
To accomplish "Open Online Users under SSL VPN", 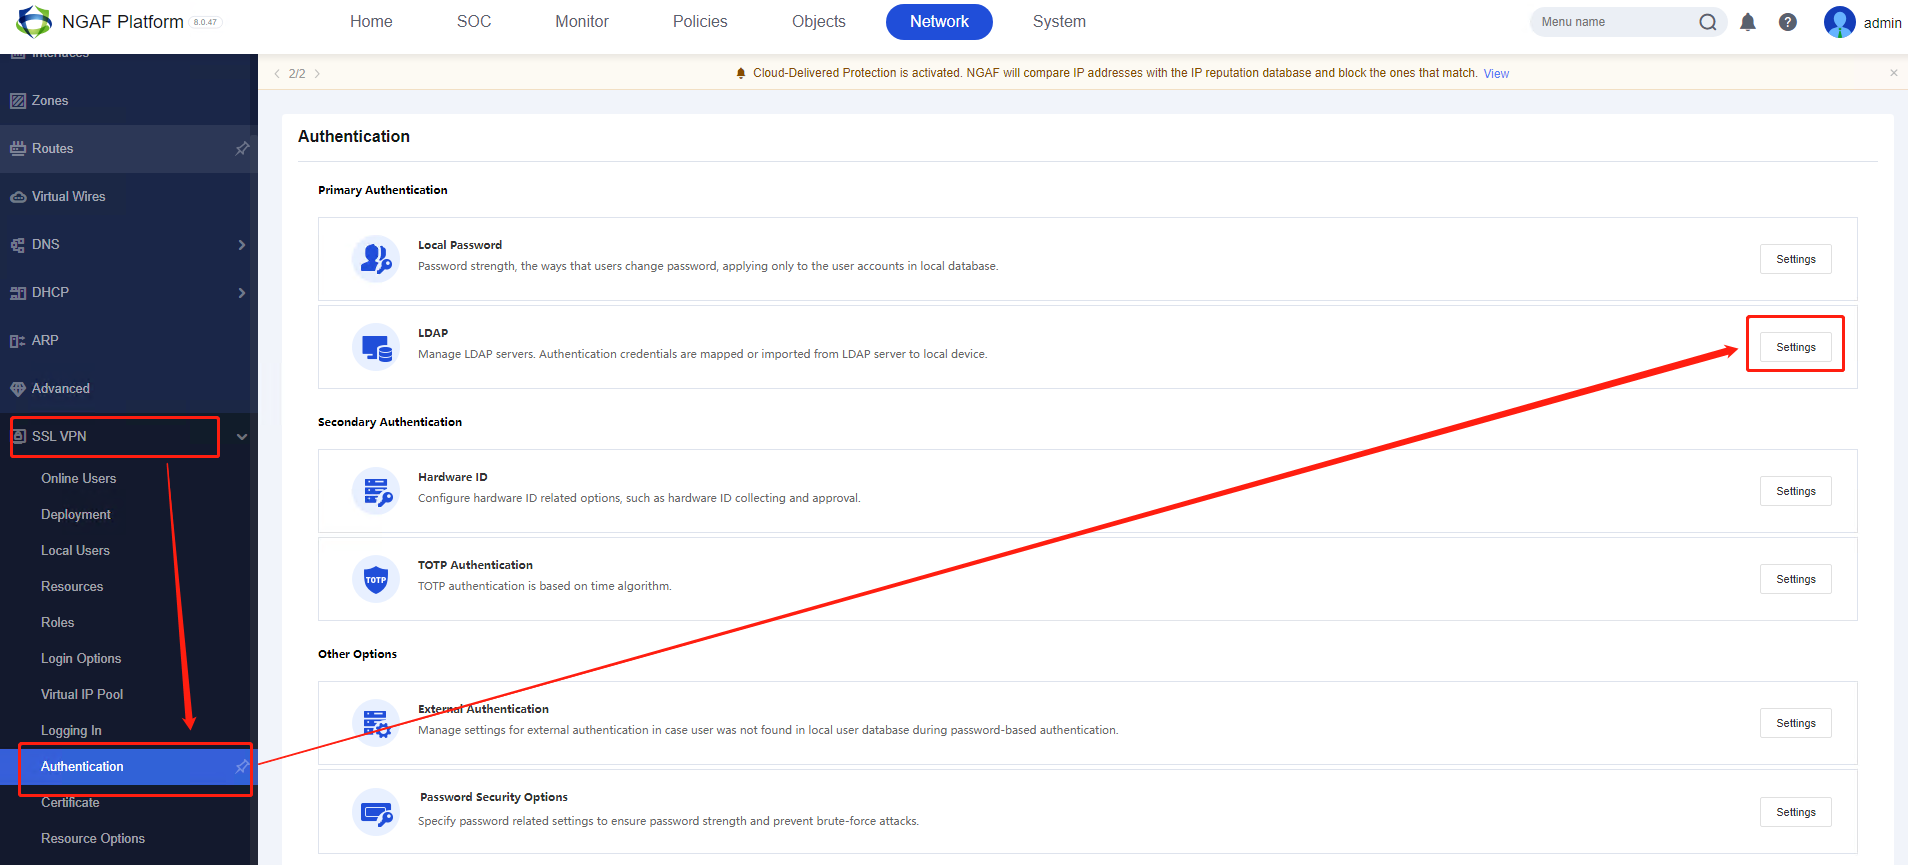I will pyautogui.click(x=78, y=479).
